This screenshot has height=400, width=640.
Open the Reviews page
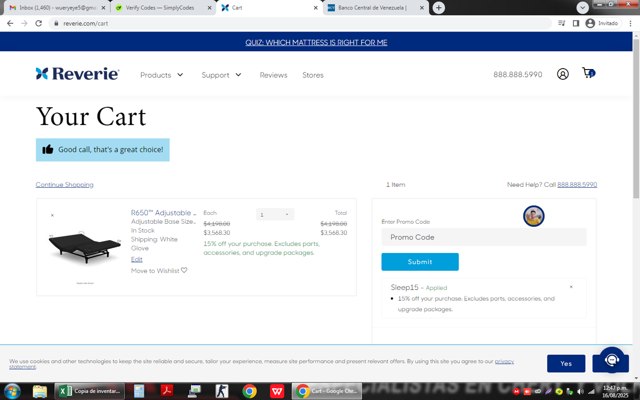tap(273, 75)
